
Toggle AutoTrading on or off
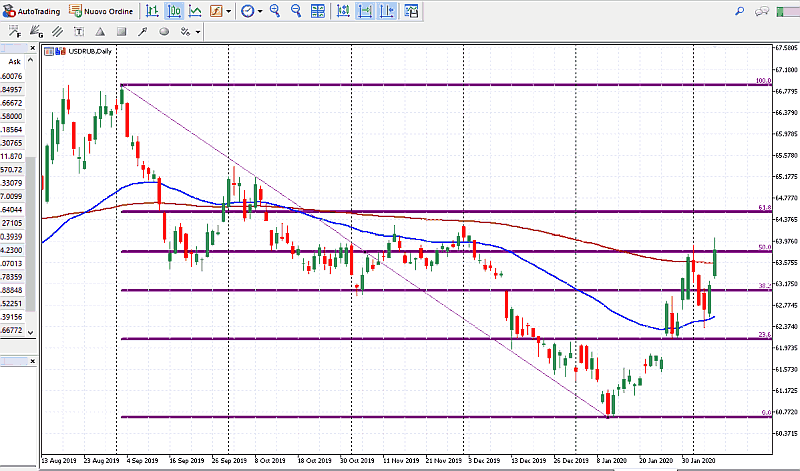point(32,11)
